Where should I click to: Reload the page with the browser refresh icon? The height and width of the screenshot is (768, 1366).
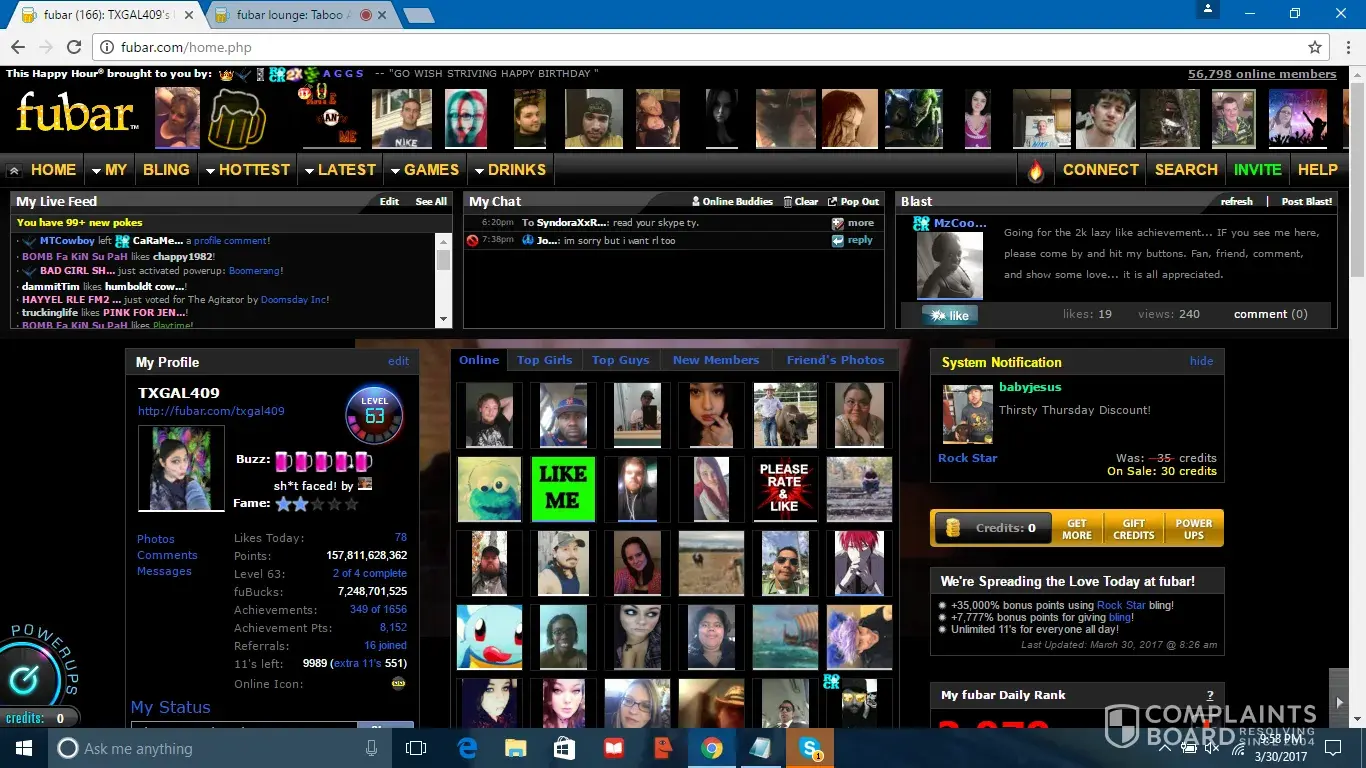pyautogui.click(x=74, y=47)
